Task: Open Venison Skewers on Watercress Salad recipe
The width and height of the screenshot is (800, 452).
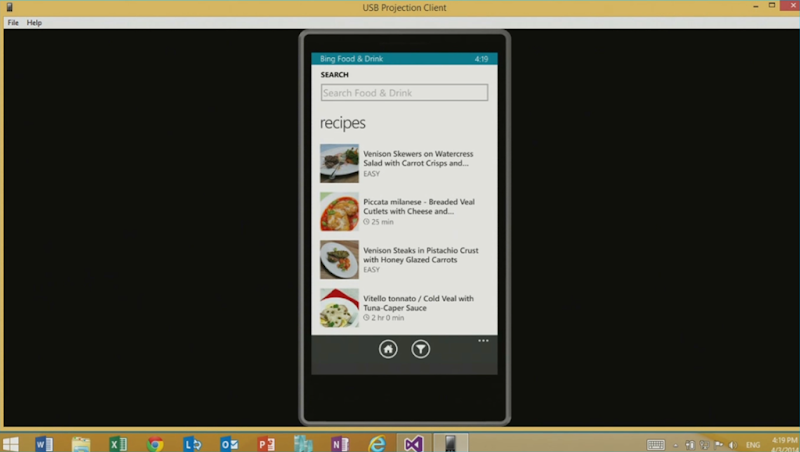Action: coord(404,163)
